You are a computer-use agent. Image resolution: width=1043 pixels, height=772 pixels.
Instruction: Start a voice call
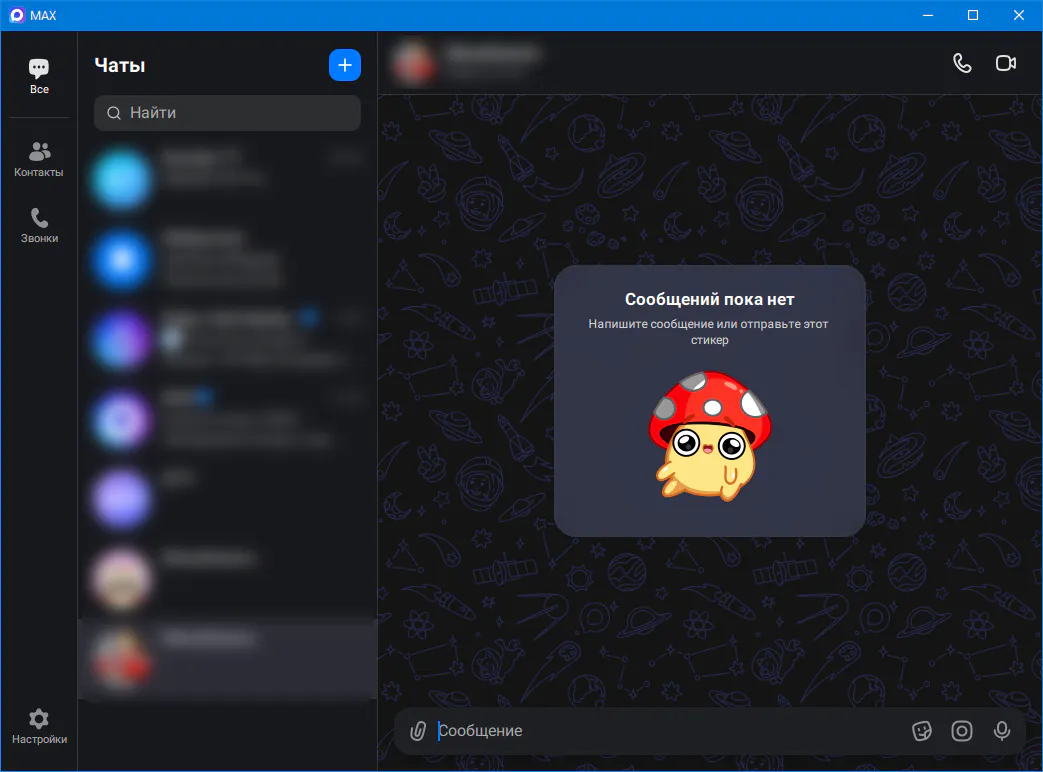962,63
